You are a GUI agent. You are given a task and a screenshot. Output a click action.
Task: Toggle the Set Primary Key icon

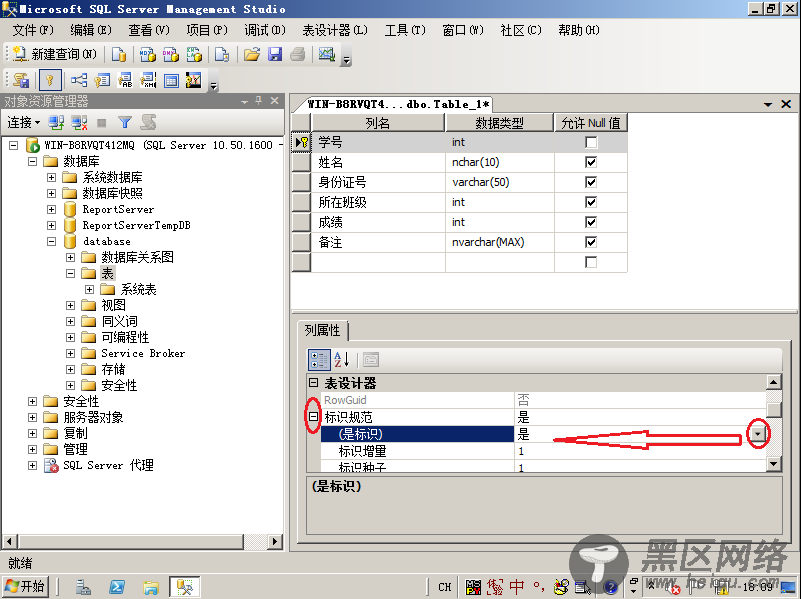[50, 80]
